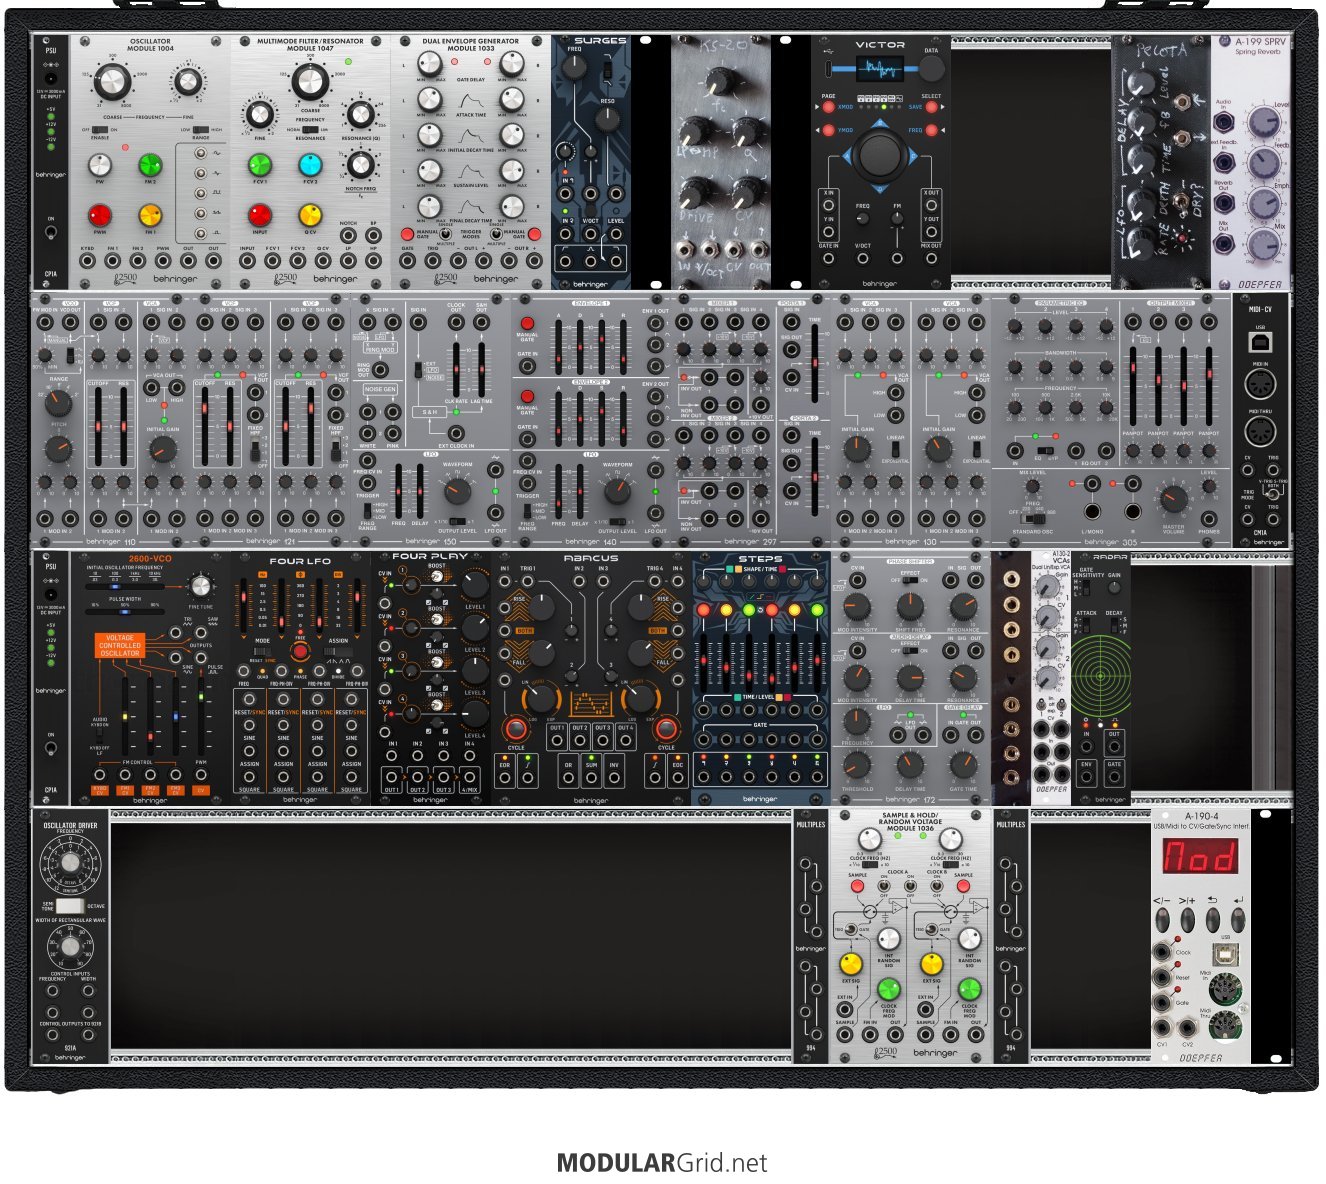Click the PITCH knob on the 110 module
Image resolution: width=1326 pixels, height=1184 pixels.
coord(59,450)
